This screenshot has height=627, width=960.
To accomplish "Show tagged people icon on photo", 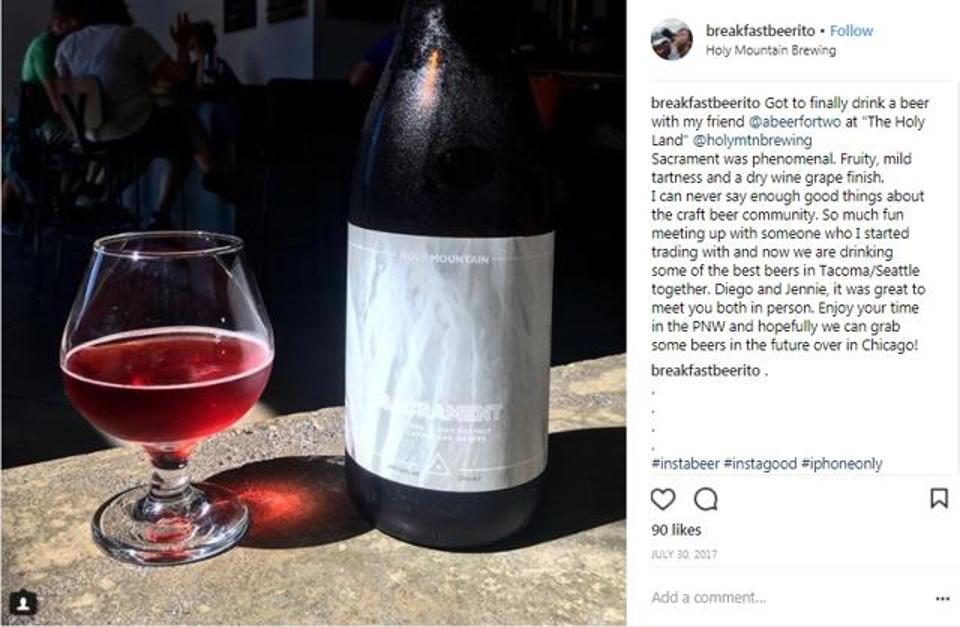I will [23, 604].
